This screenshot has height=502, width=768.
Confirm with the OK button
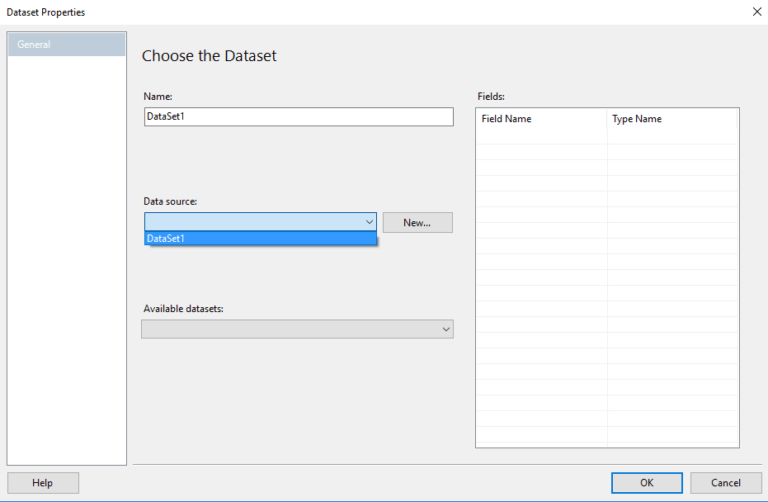tap(647, 483)
